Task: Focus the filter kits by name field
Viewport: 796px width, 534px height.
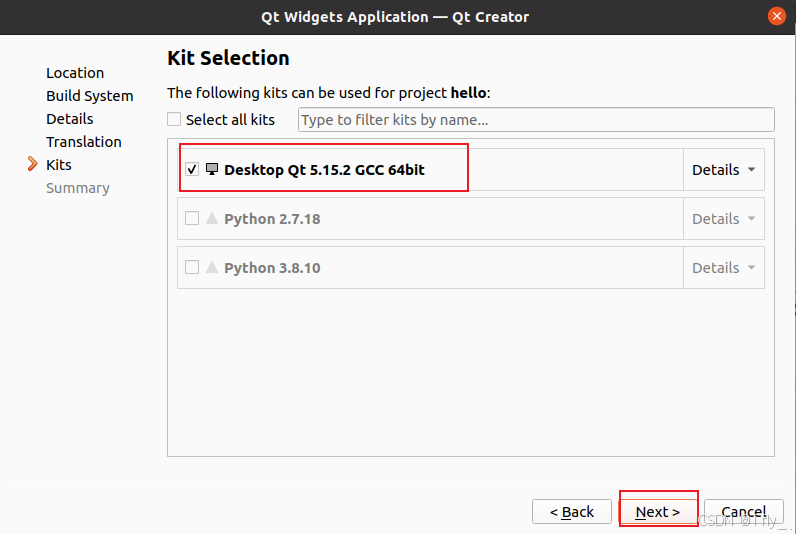Action: click(536, 120)
